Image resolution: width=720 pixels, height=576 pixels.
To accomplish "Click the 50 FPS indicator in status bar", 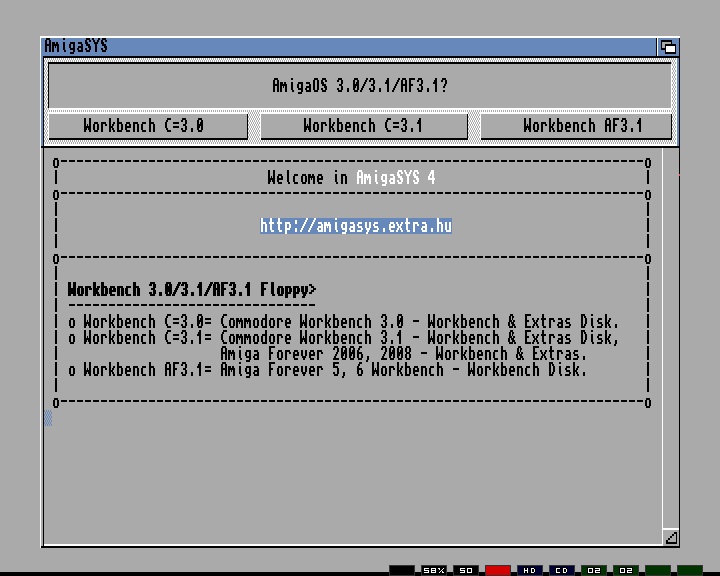I will pyautogui.click(x=466, y=570).
